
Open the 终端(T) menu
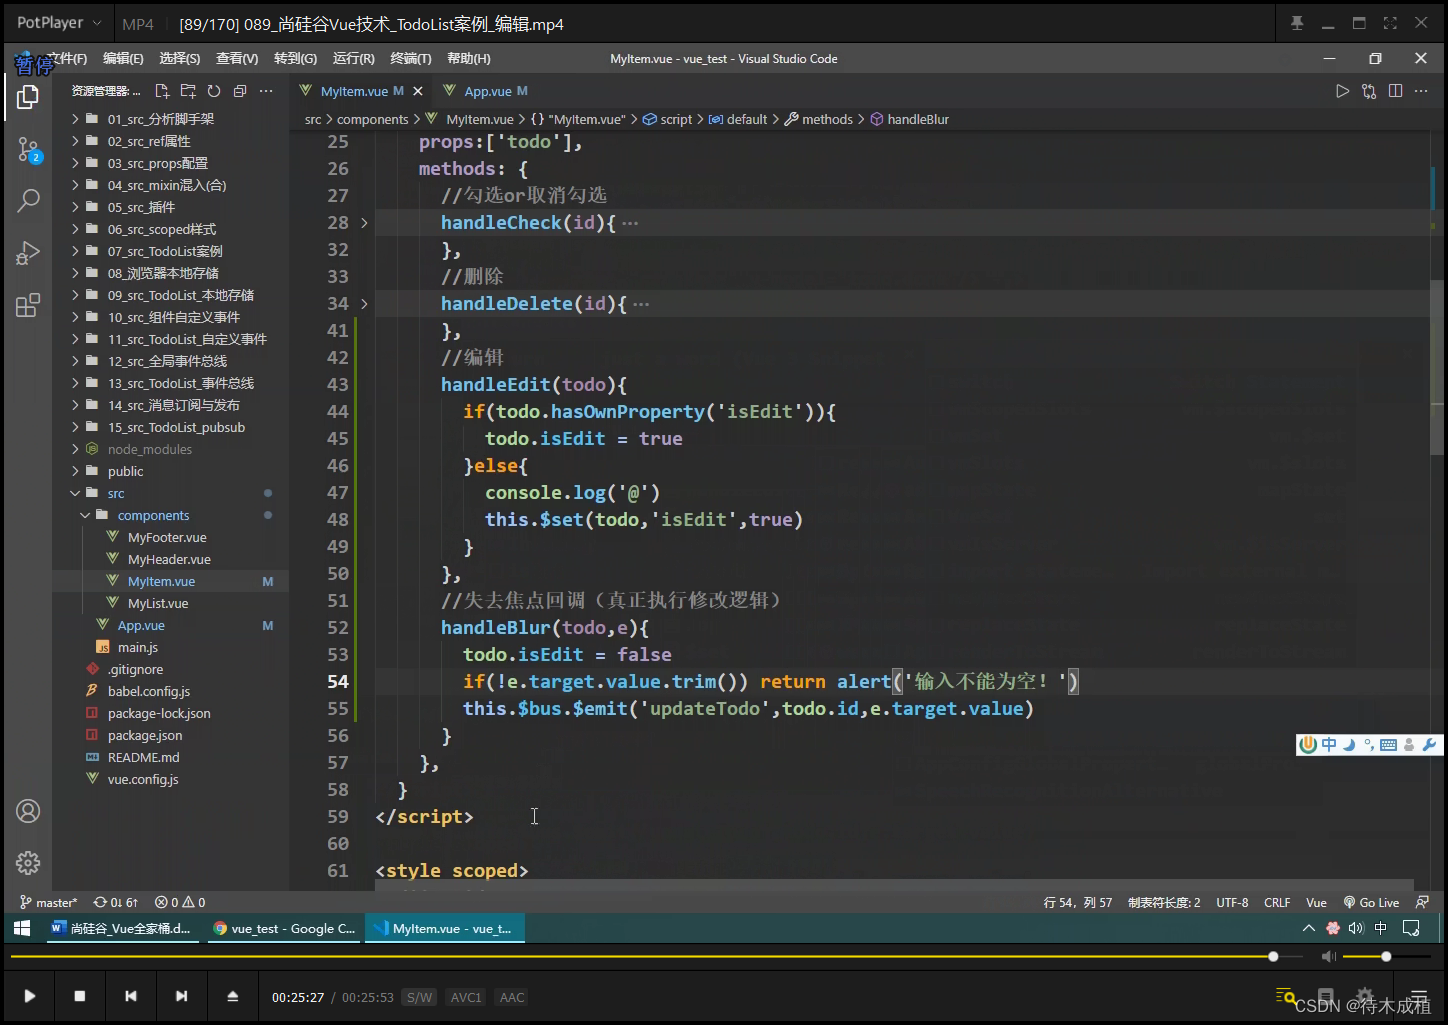[x=411, y=59]
